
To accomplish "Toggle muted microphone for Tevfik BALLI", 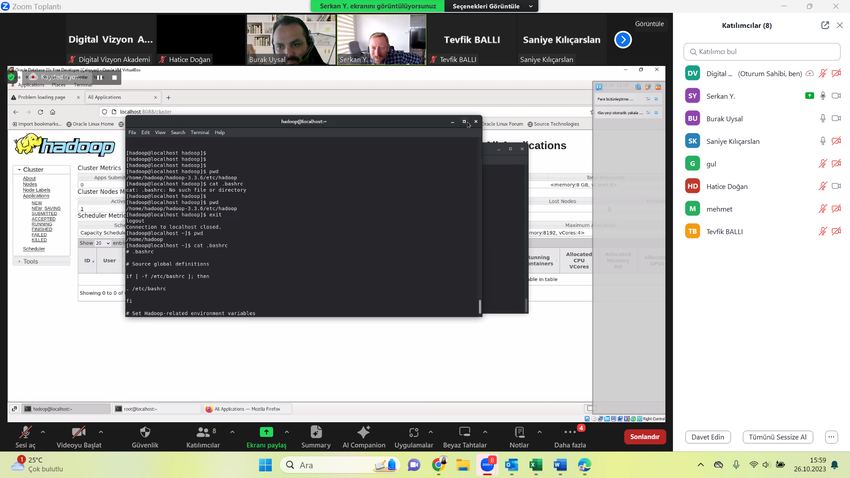I will tap(823, 231).
